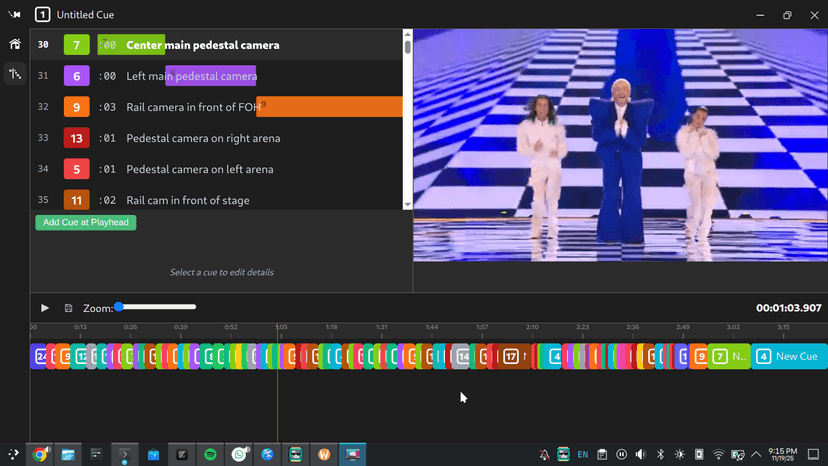Select the timeline editor sidebar icon

15,74
